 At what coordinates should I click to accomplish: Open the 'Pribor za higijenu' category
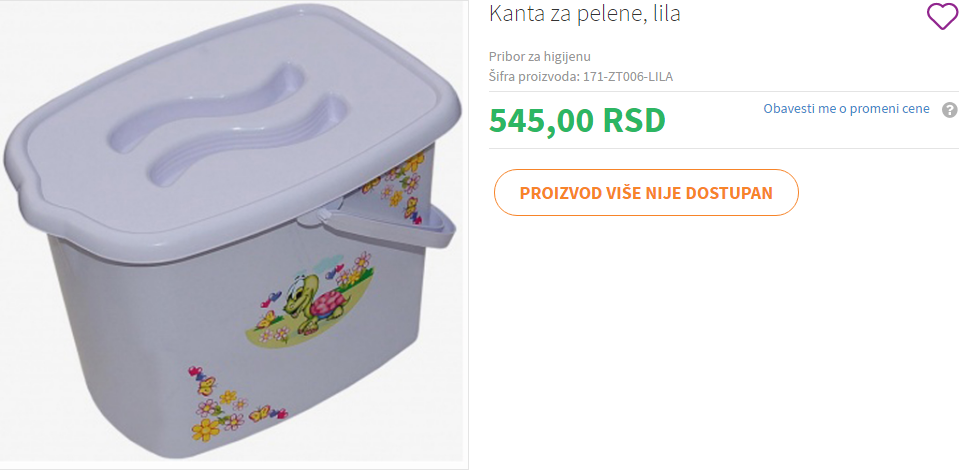click(540, 57)
